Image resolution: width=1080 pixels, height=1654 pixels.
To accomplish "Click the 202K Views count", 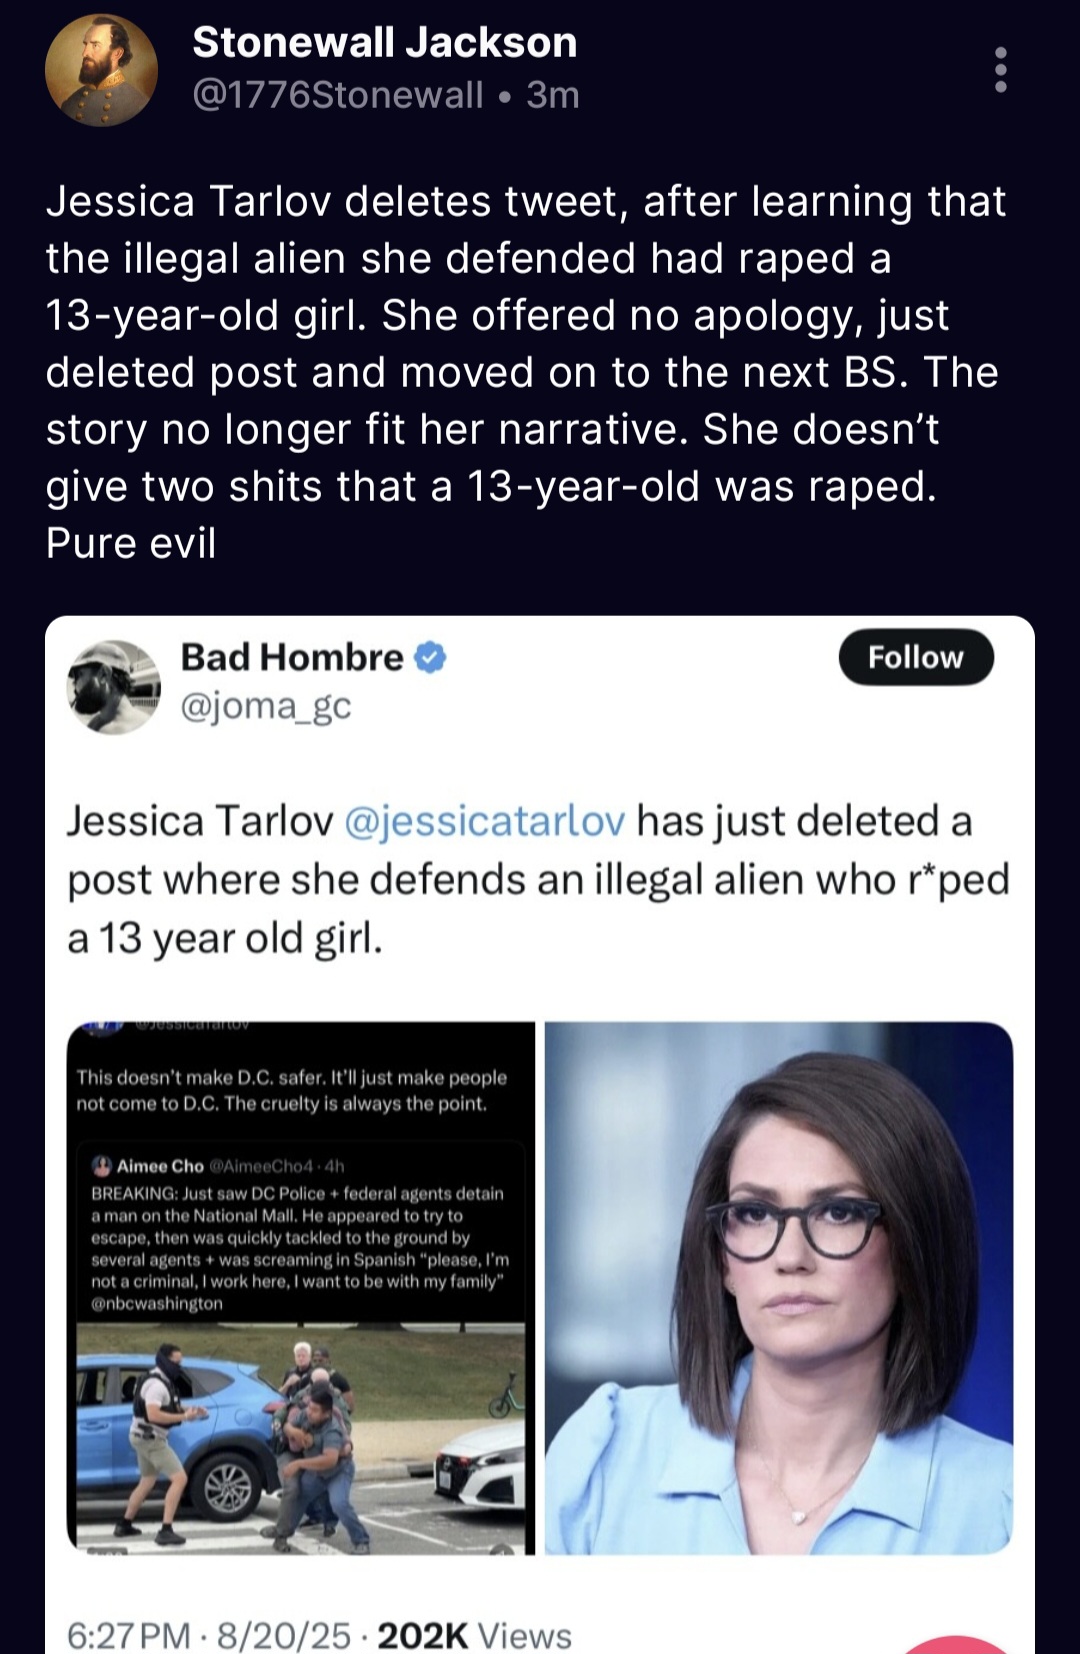I will (x=474, y=1635).
